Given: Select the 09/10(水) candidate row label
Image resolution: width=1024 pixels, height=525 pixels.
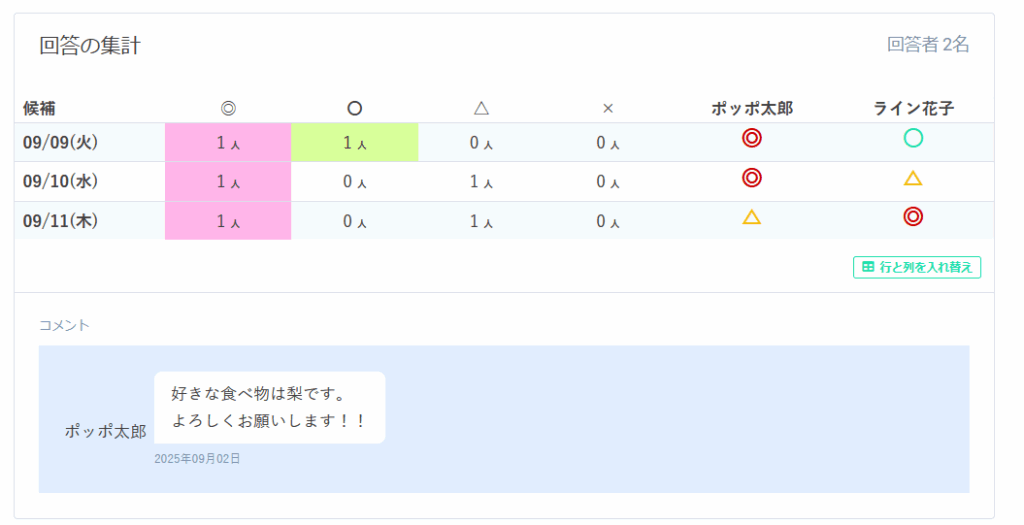Looking at the screenshot, I should [x=60, y=181].
